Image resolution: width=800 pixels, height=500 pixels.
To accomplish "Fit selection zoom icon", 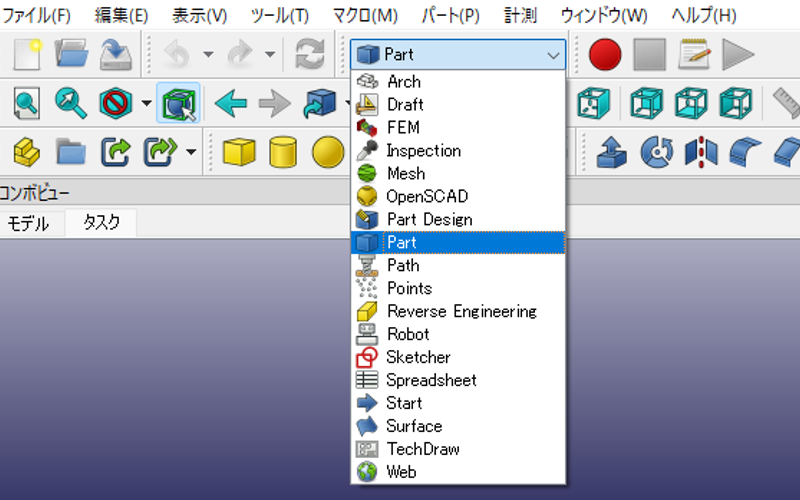I will [x=71, y=104].
